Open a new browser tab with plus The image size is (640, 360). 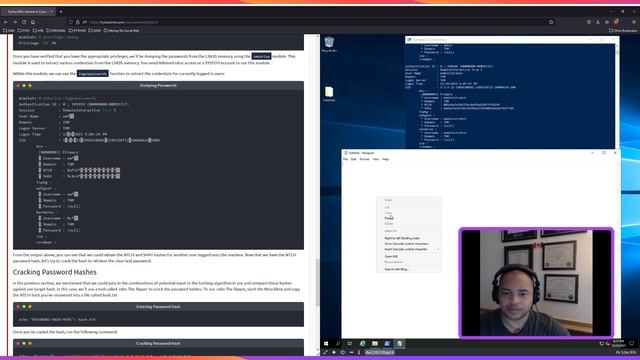[x=61, y=12]
